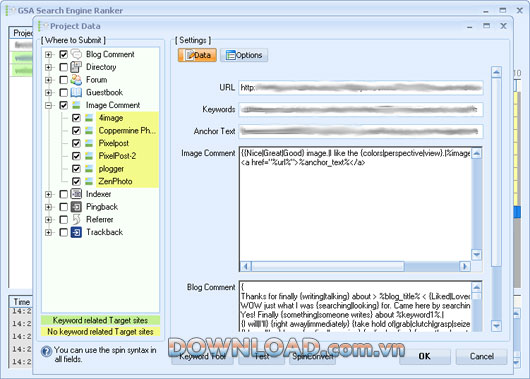Click the Coppermine Ph... picture icon

coord(89,131)
